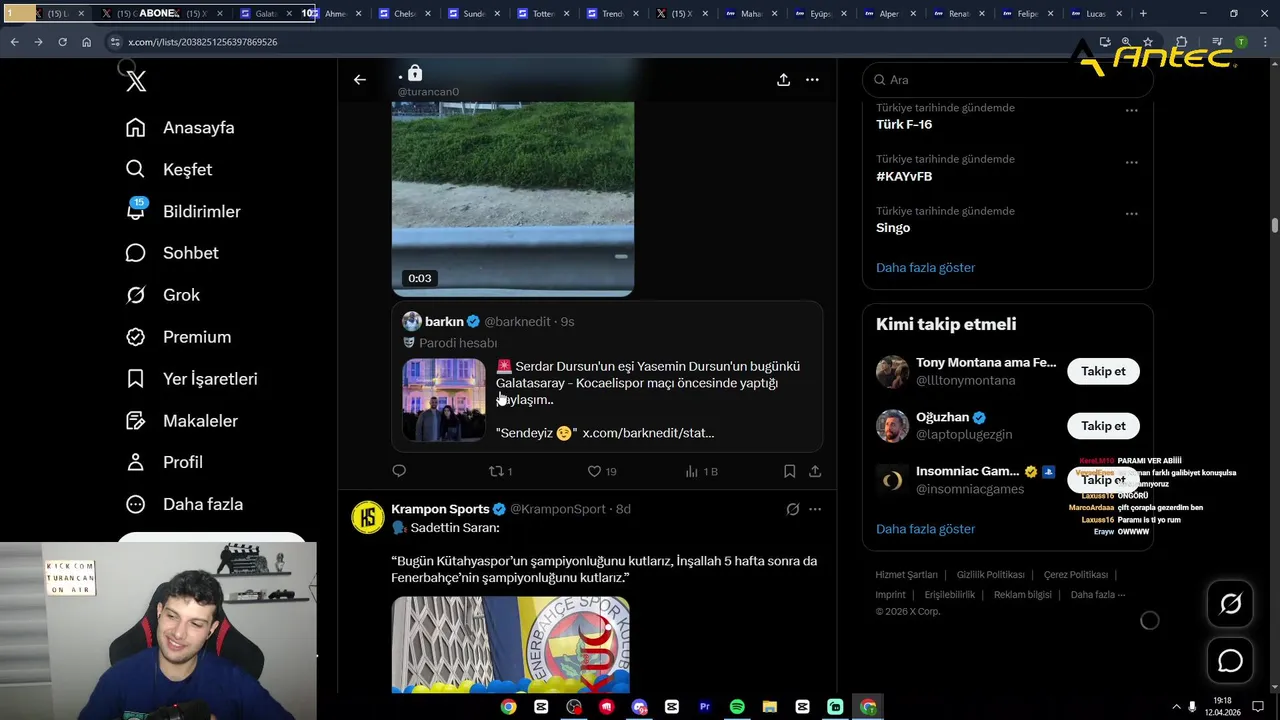This screenshot has width=1280, height=720.
Task: Click the notifications bell icon
Action: click(136, 211)
